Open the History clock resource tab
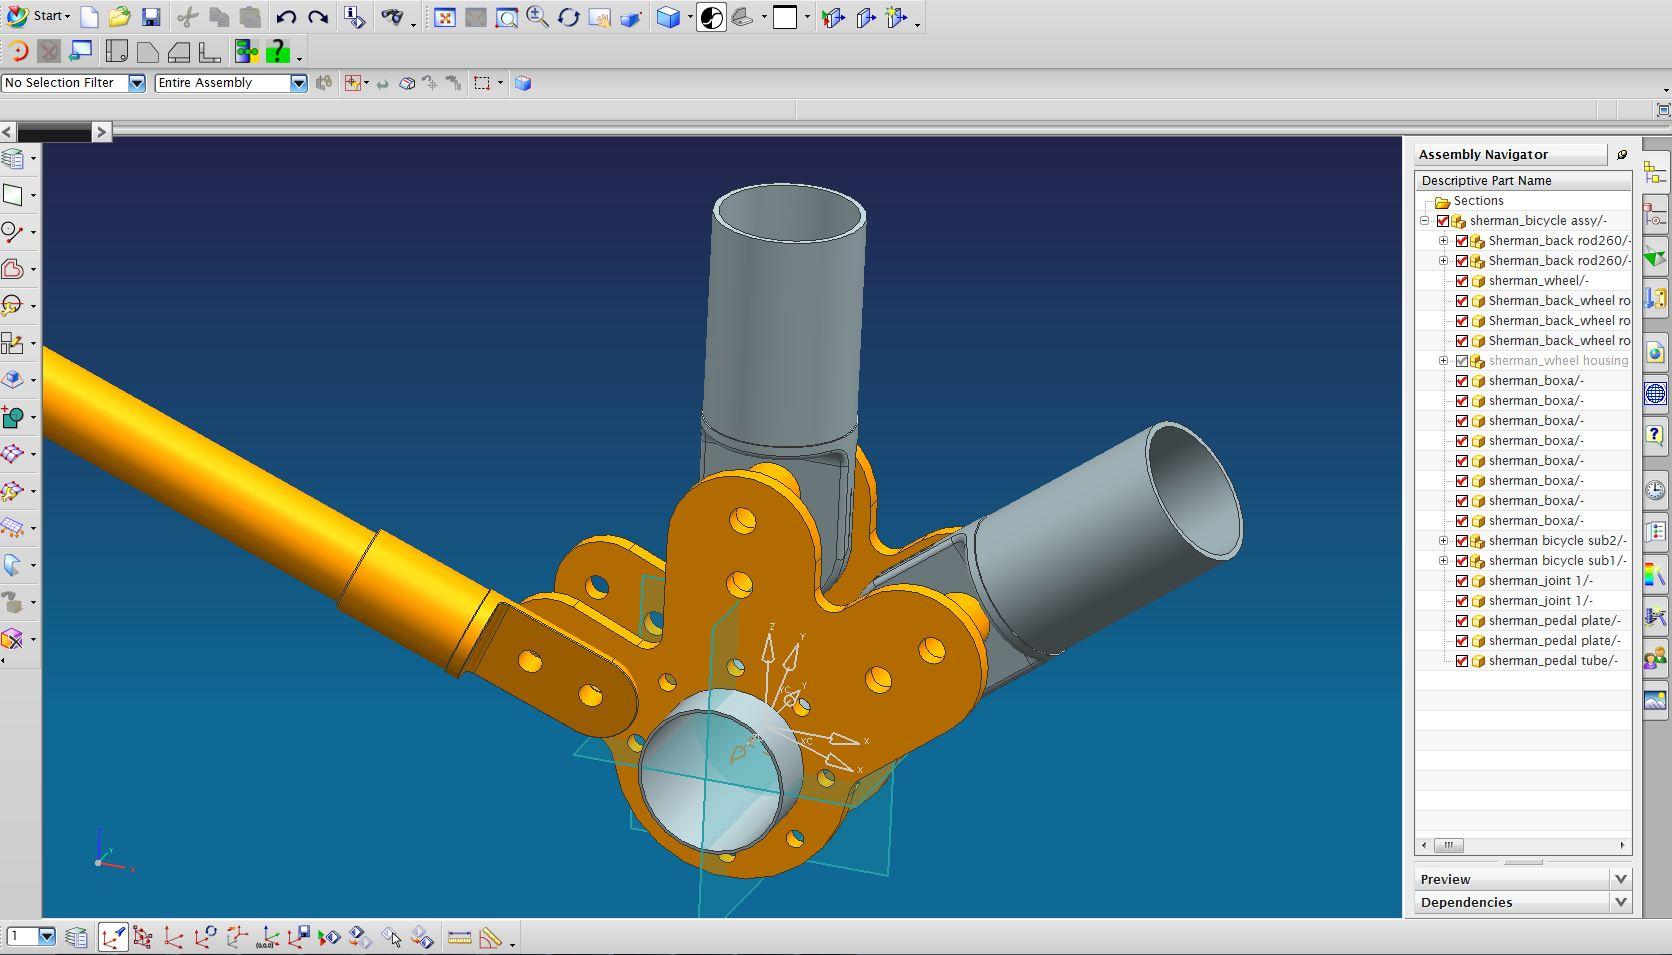The height and width of the screenshot is (955, 1672). (1655, 490)
